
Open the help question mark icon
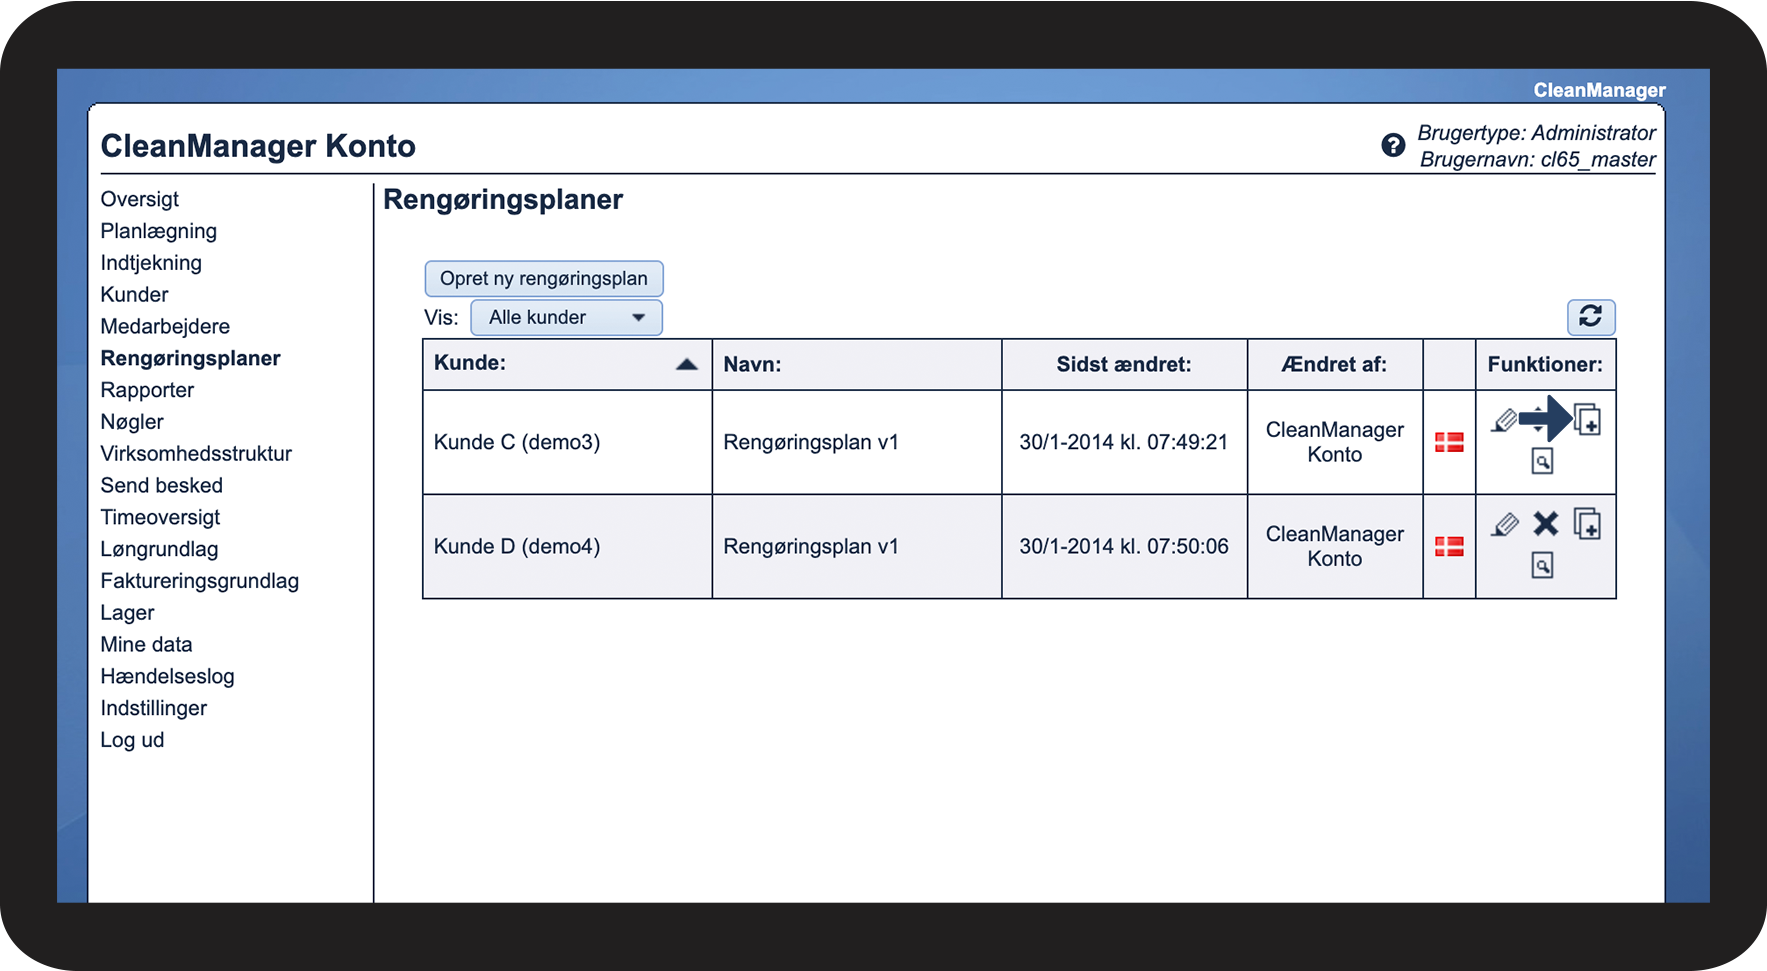click(x=1393, y=146)
